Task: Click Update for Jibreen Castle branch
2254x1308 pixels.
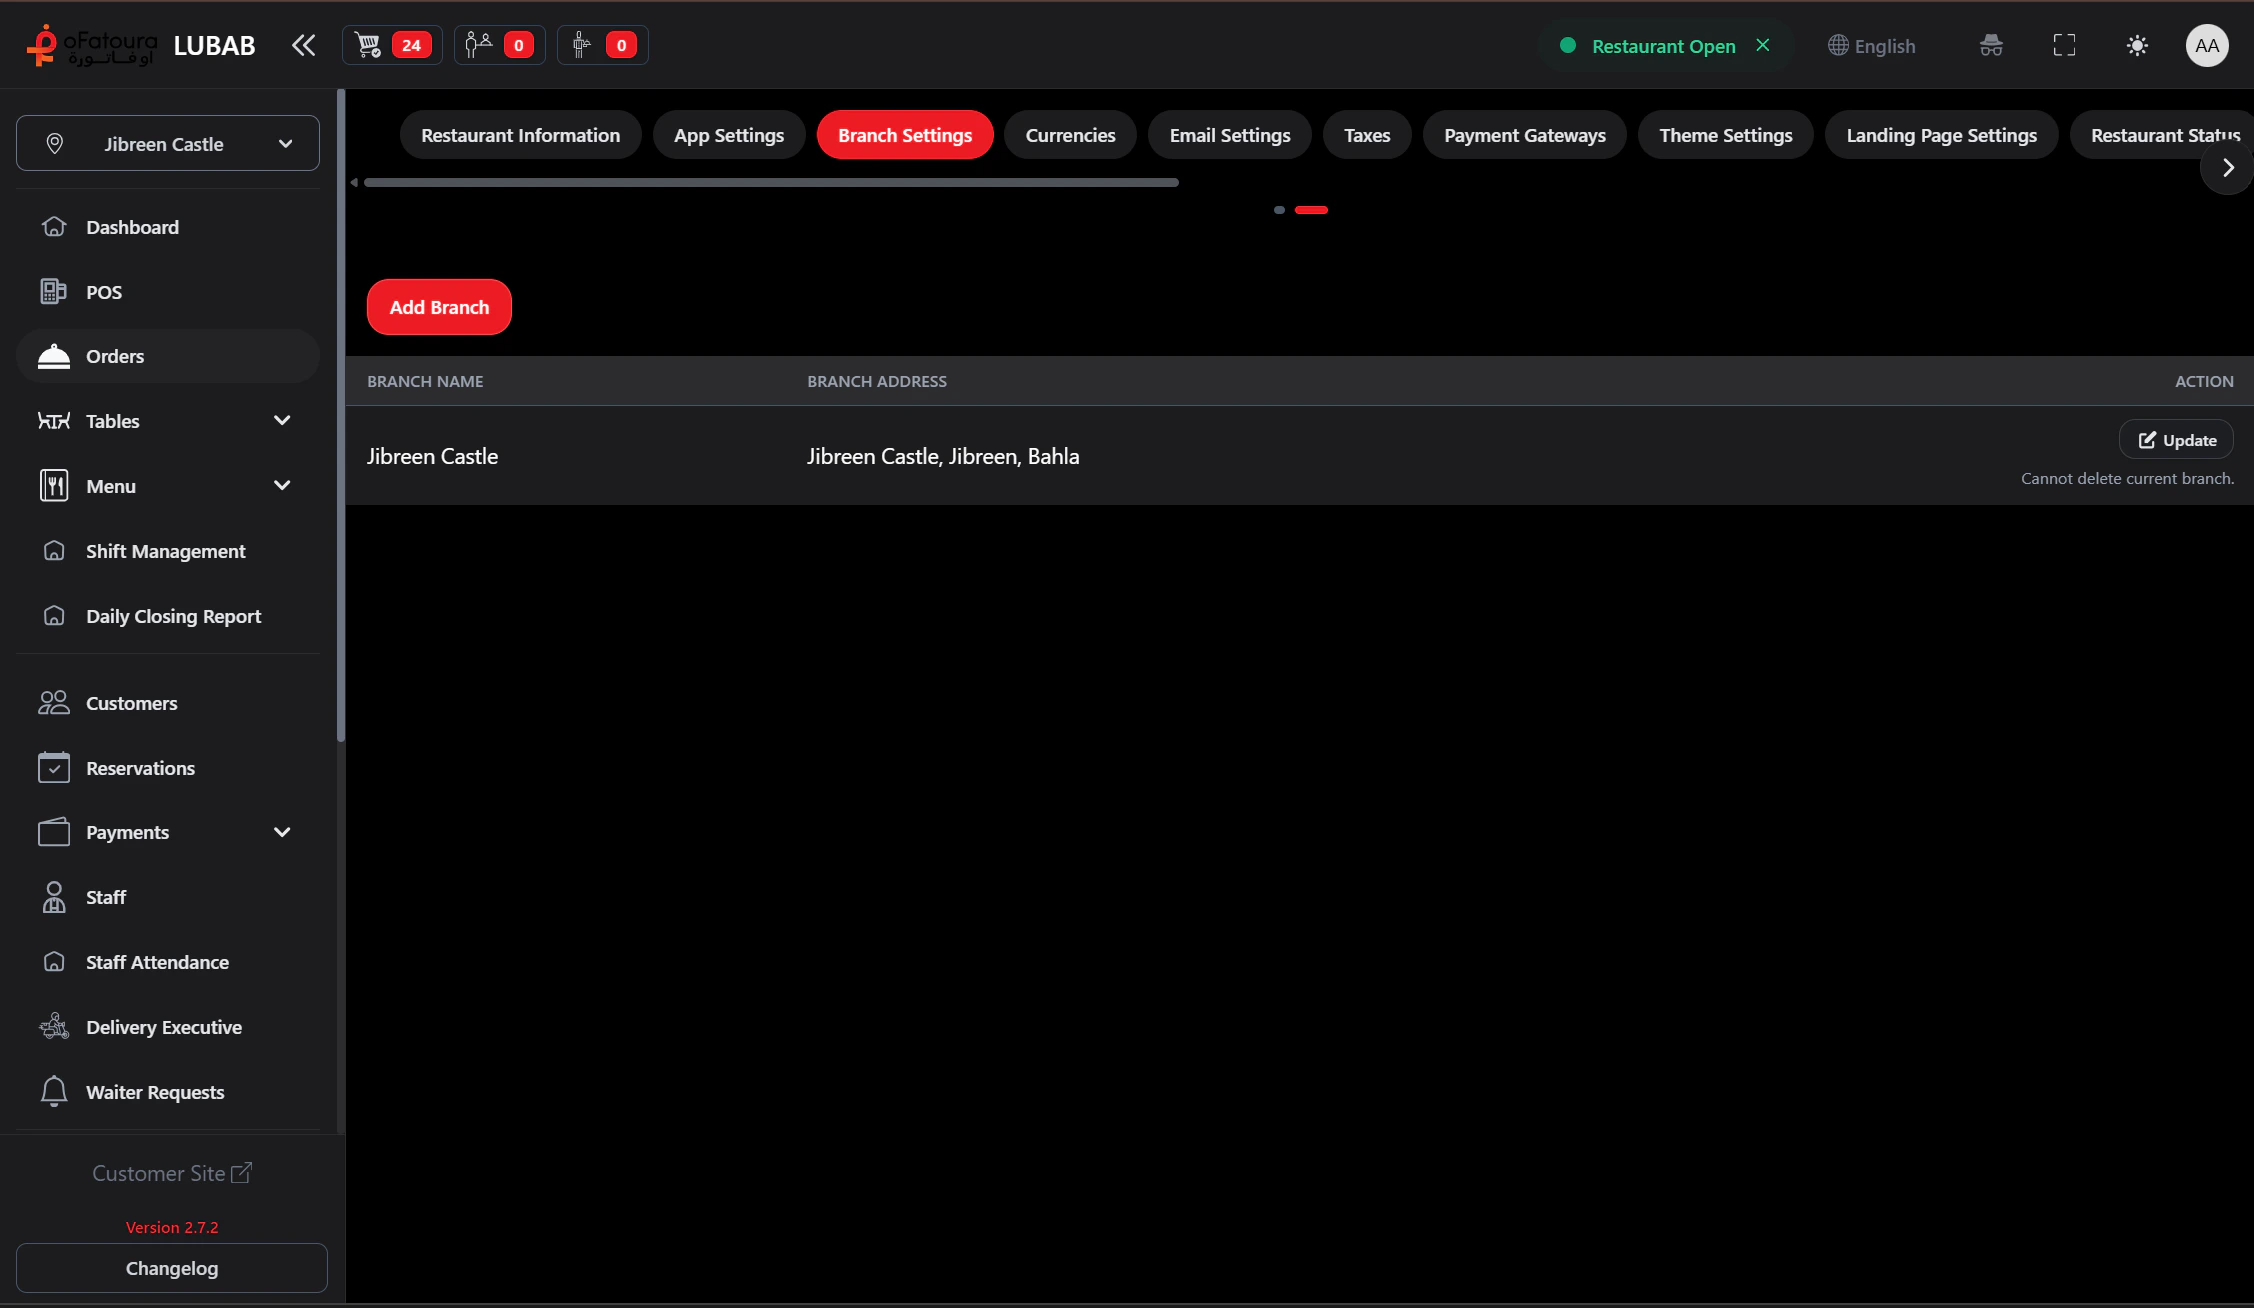Action: tap(2176, 440)
